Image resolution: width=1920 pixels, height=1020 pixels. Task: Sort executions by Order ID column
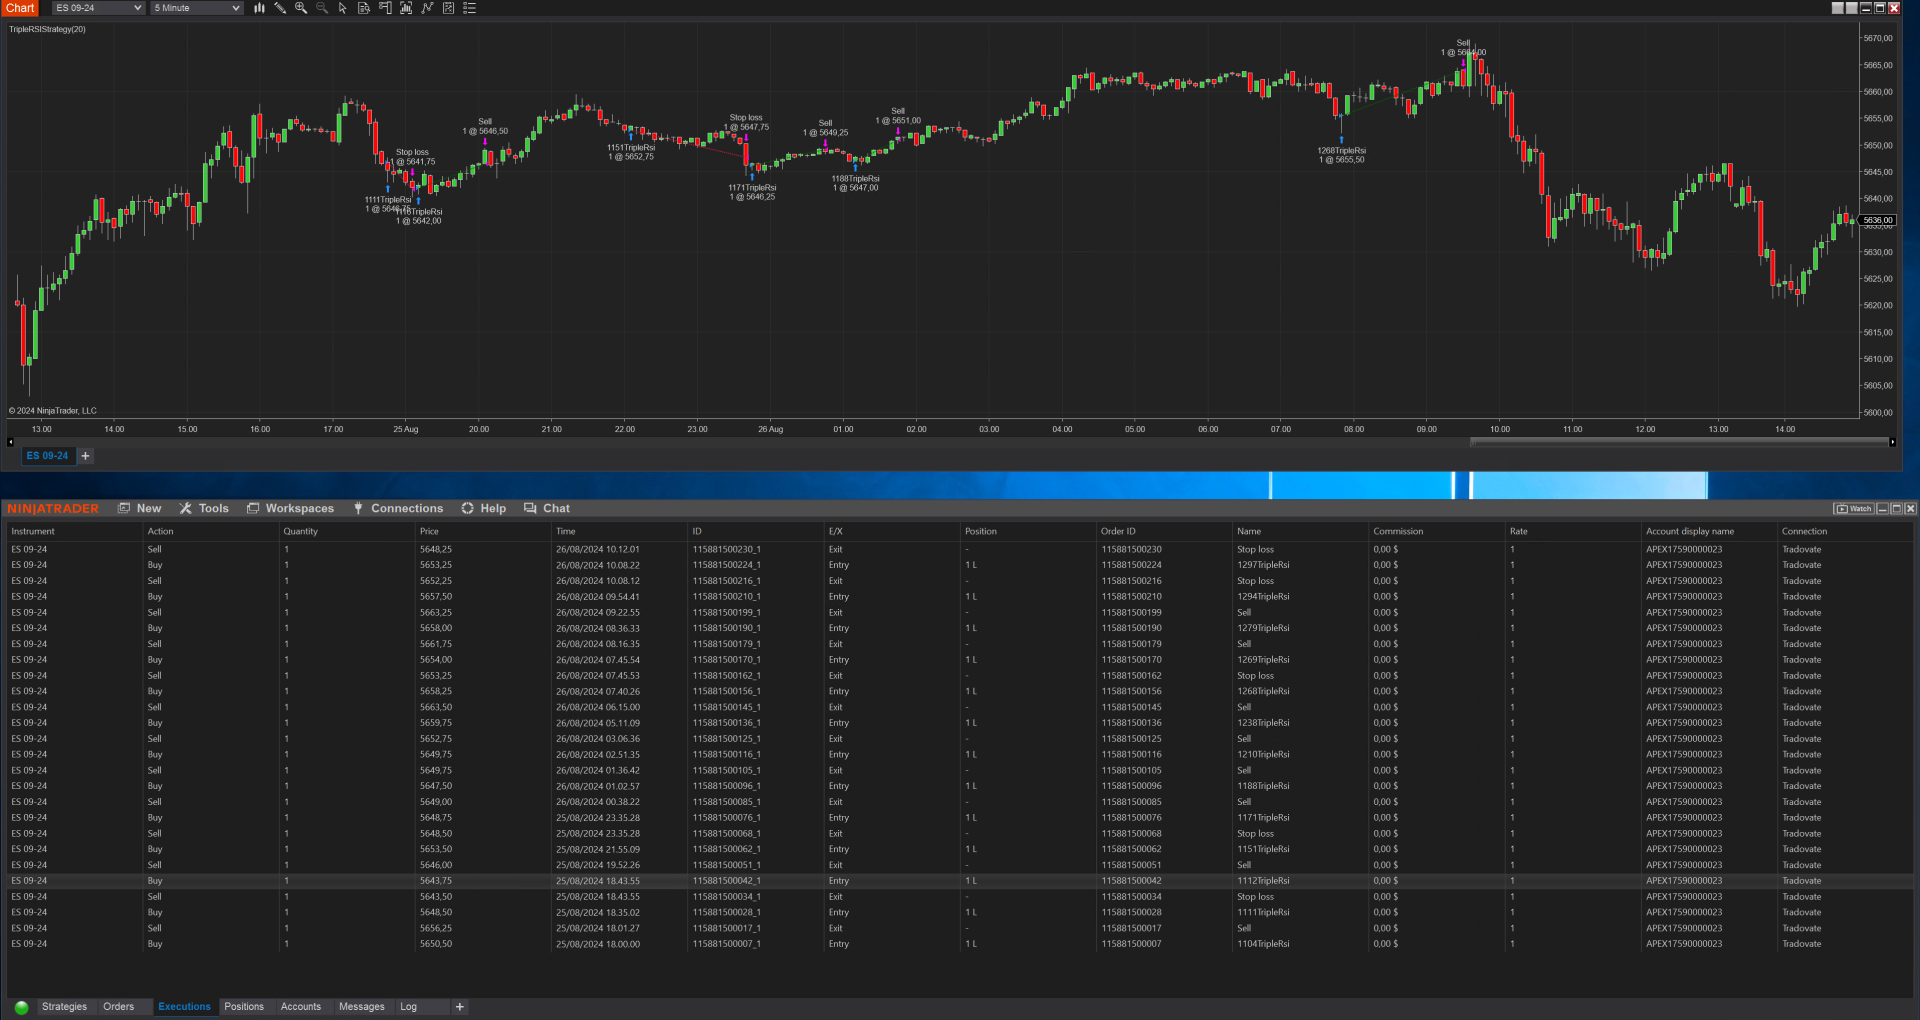click(1118, 531)
